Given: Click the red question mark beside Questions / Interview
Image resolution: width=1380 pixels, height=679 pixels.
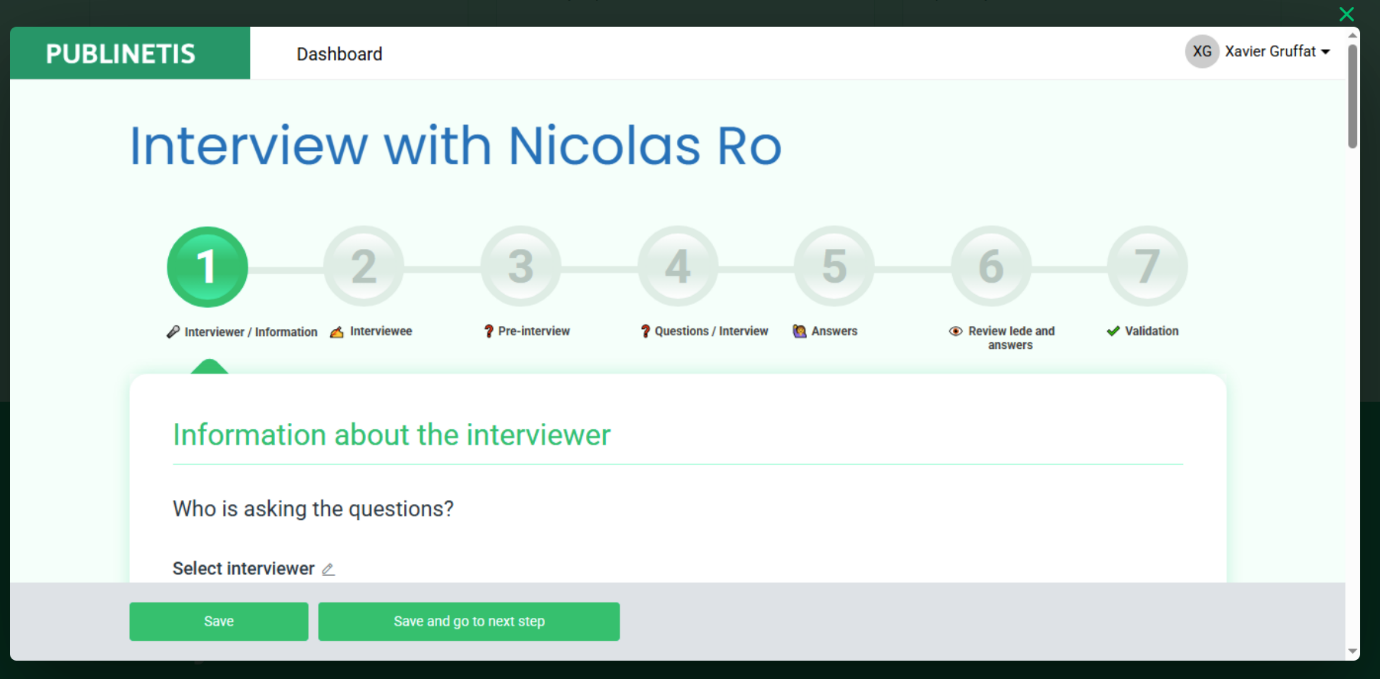Looking at the screenshot, I should click(x=646, y=331).
